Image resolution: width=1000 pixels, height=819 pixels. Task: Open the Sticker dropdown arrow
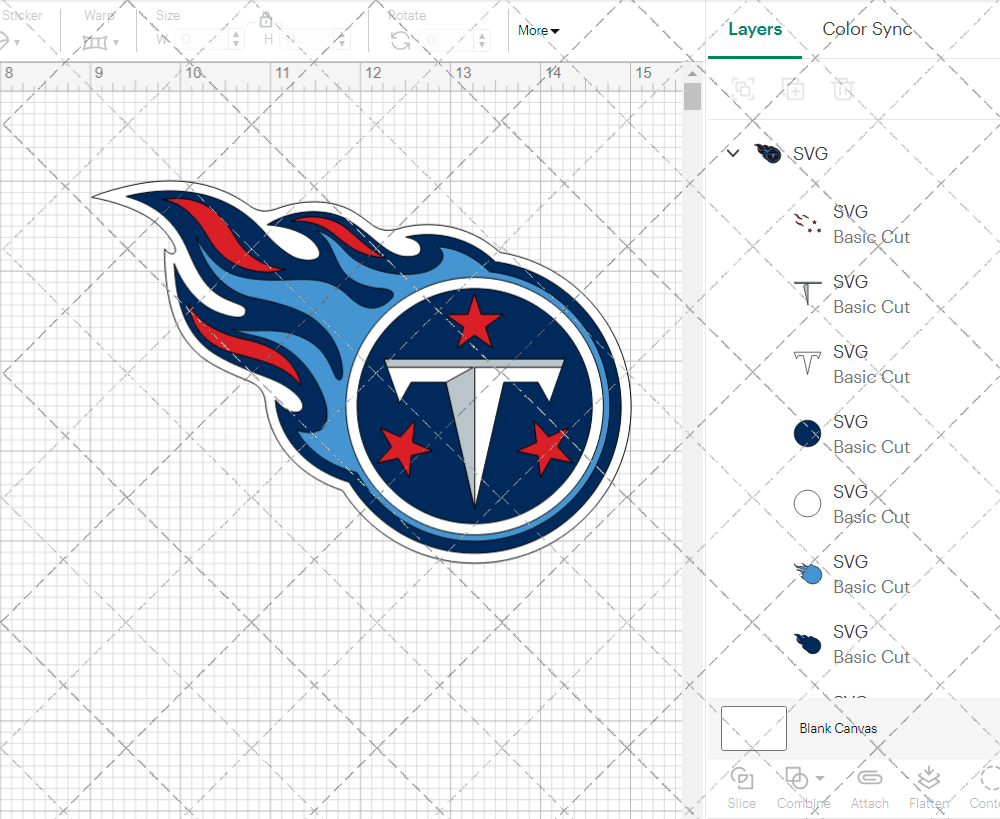(x=17, y=43)
